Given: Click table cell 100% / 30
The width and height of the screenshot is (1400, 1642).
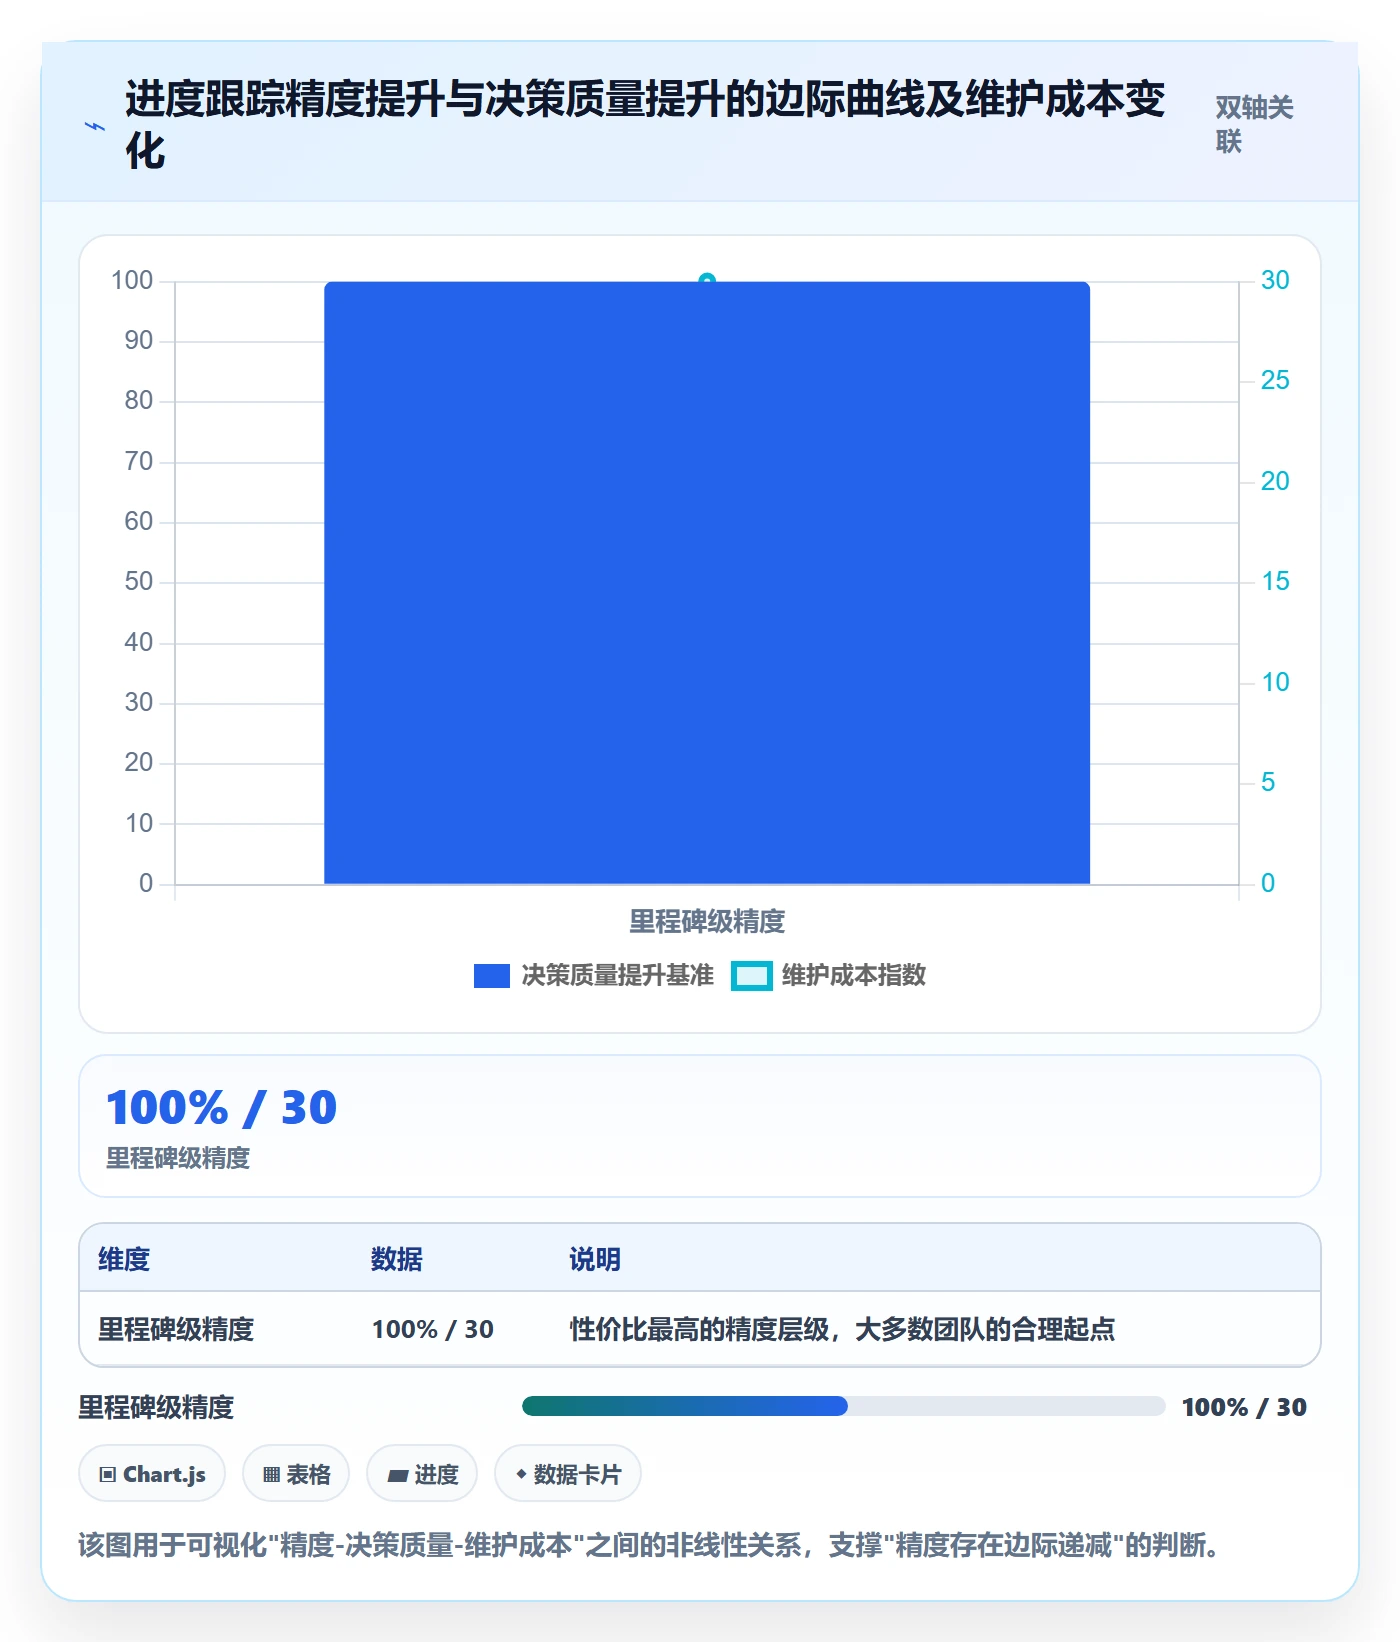Looking at the screenshot, I should (433, 1329).
